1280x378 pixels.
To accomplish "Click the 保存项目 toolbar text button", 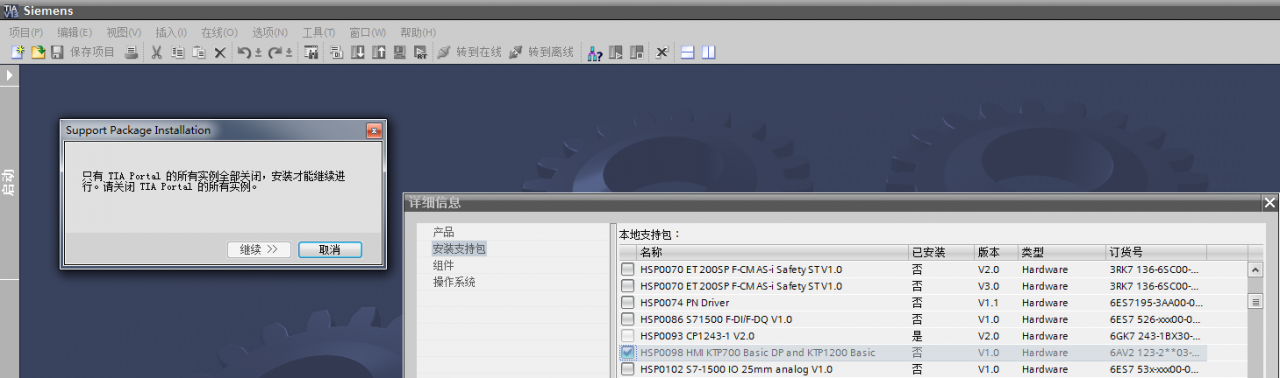I will 92,52.
